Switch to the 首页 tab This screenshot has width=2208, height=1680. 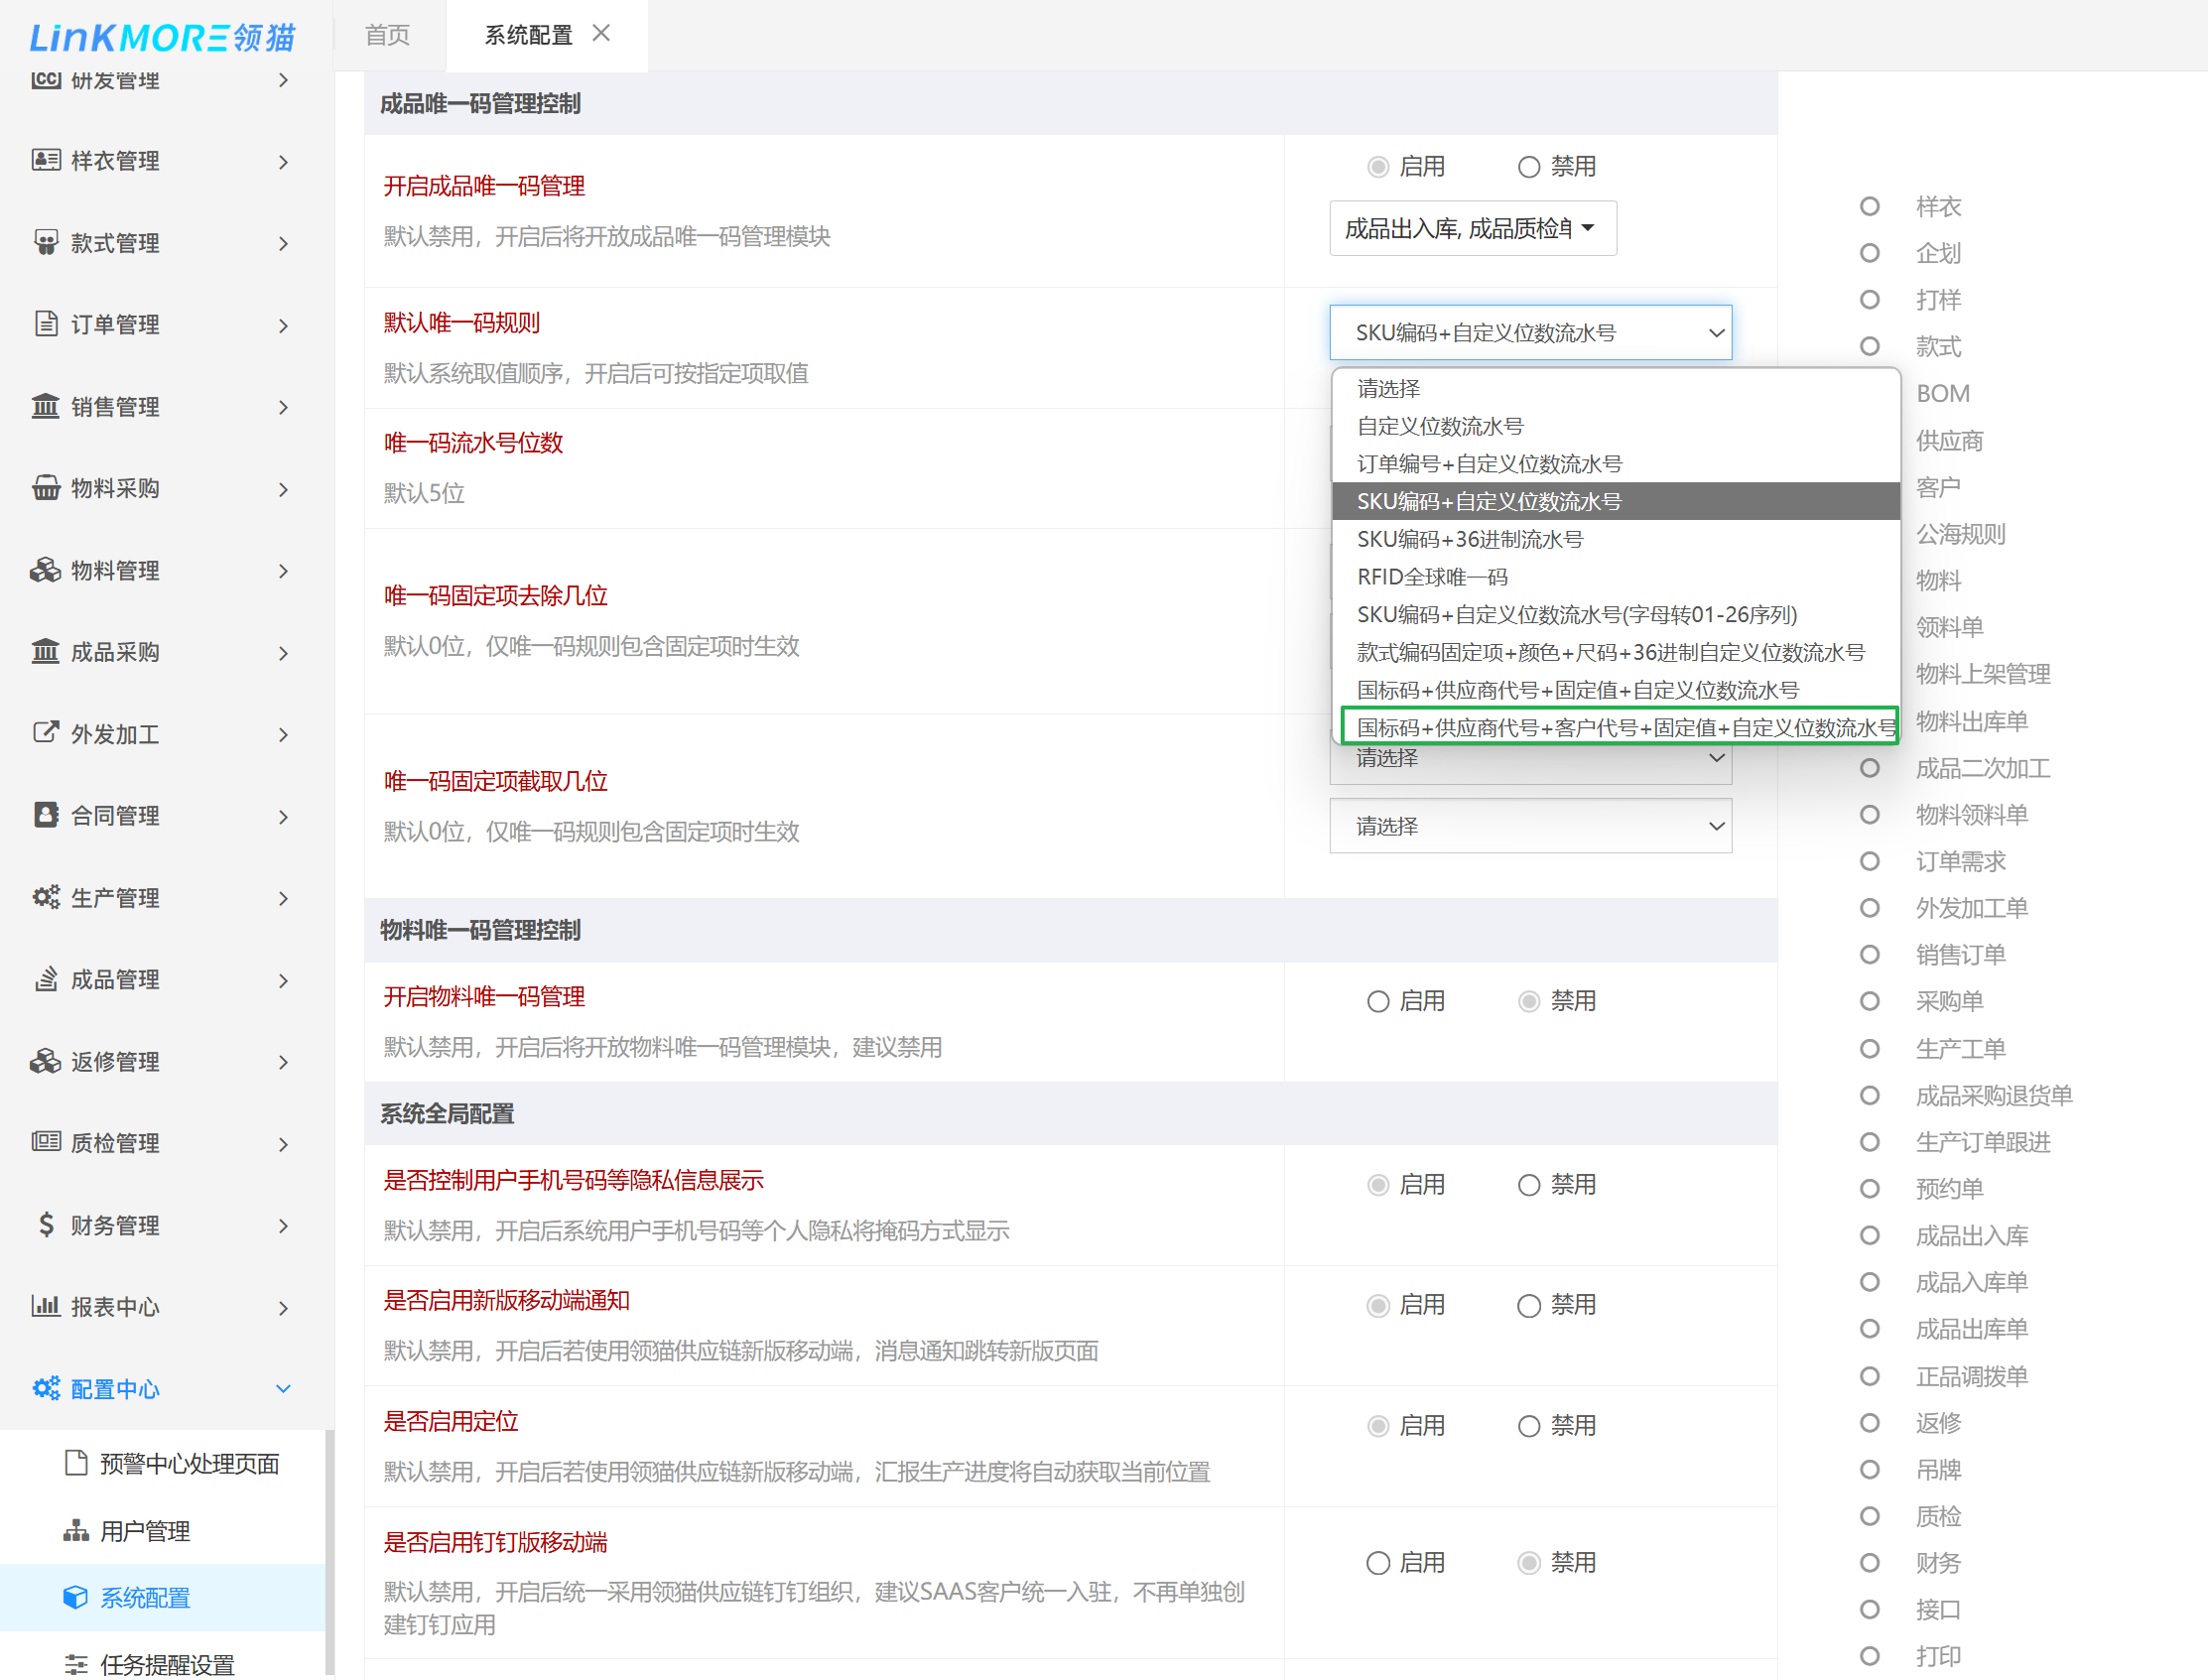point(388,36)
